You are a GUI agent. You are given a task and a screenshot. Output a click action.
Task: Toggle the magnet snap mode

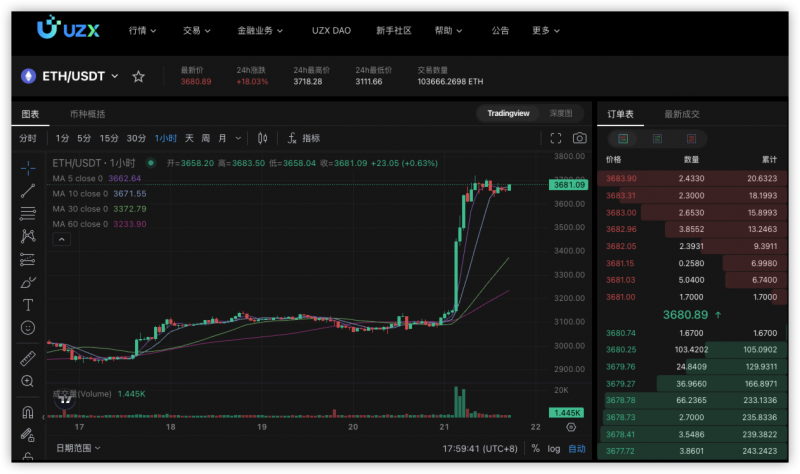28,412
